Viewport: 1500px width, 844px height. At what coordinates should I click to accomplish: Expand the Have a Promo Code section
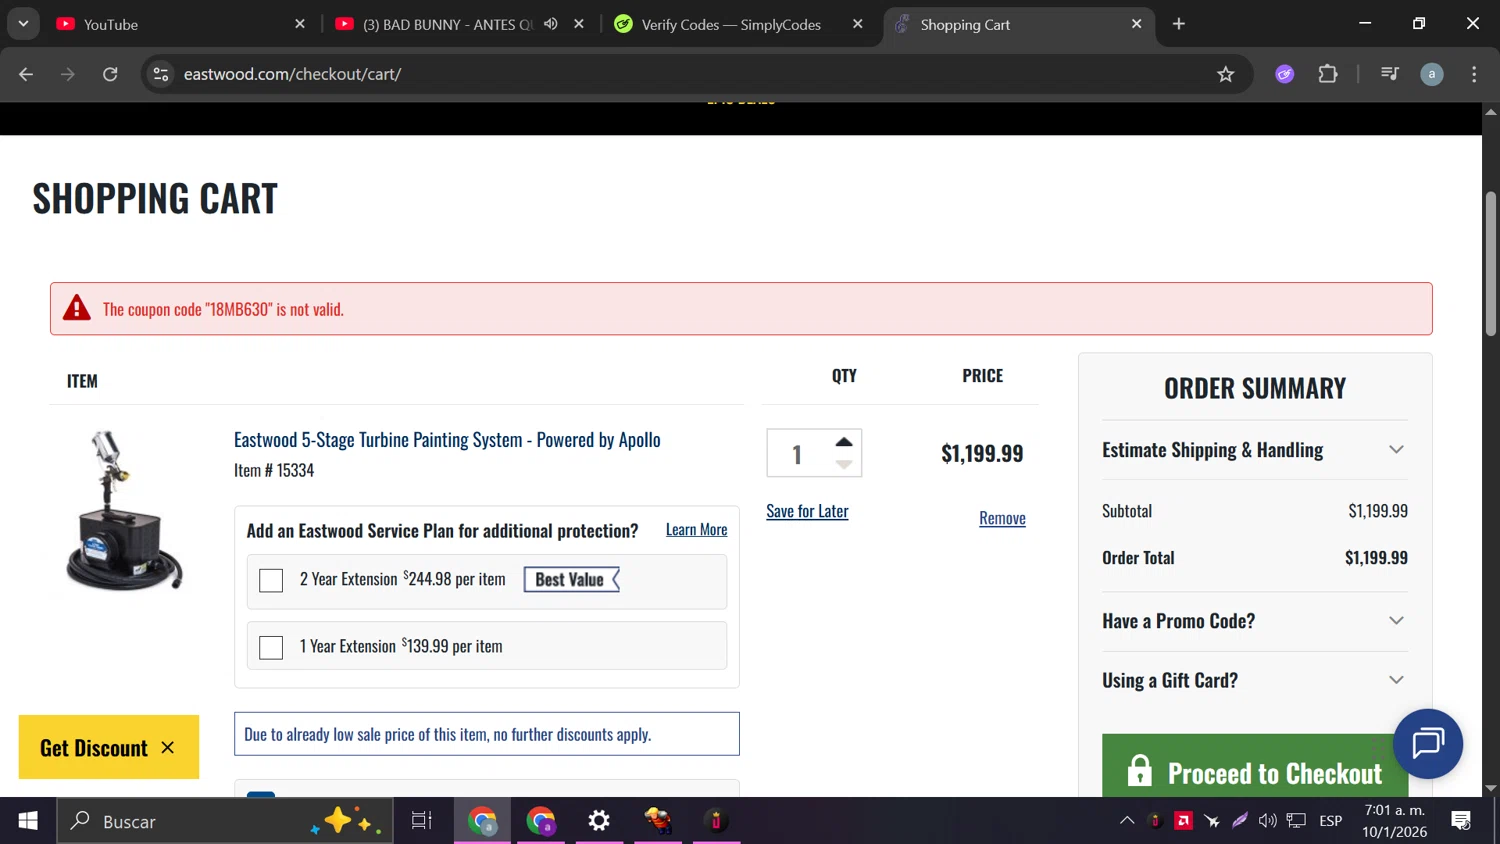(1254, 621)
